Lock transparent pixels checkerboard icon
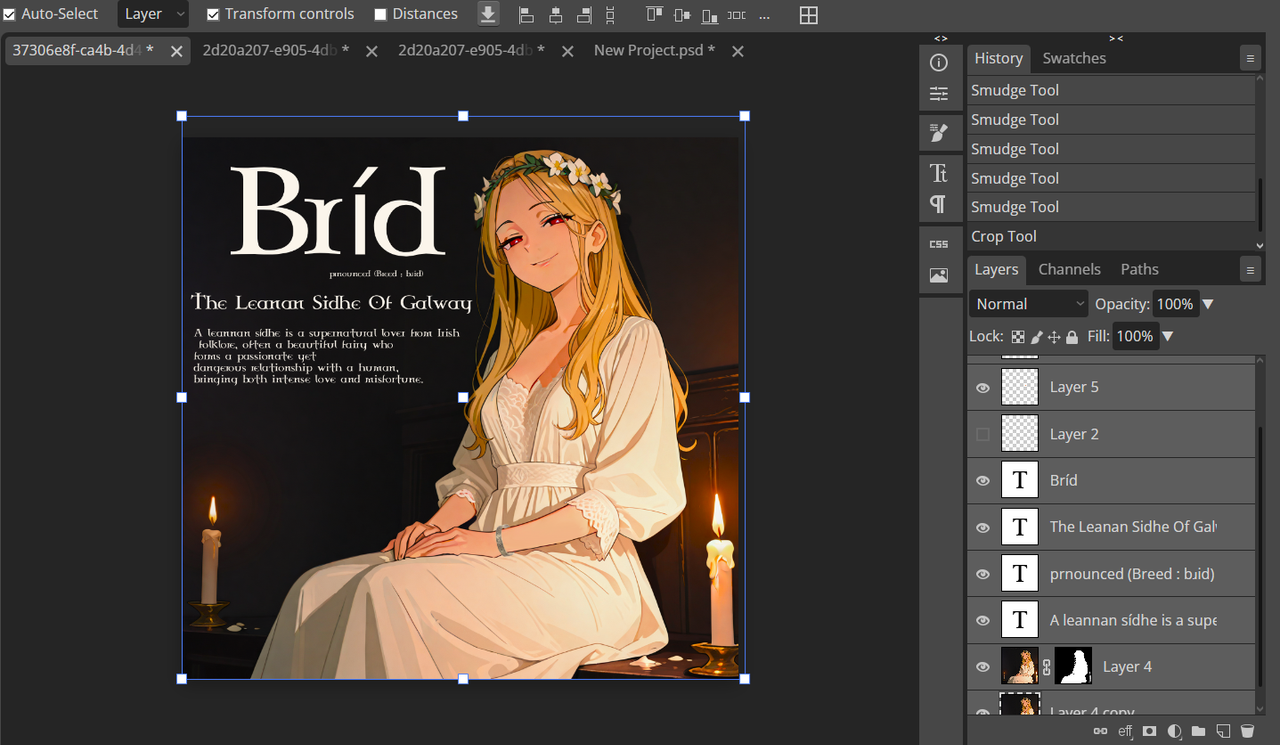 1018,337
